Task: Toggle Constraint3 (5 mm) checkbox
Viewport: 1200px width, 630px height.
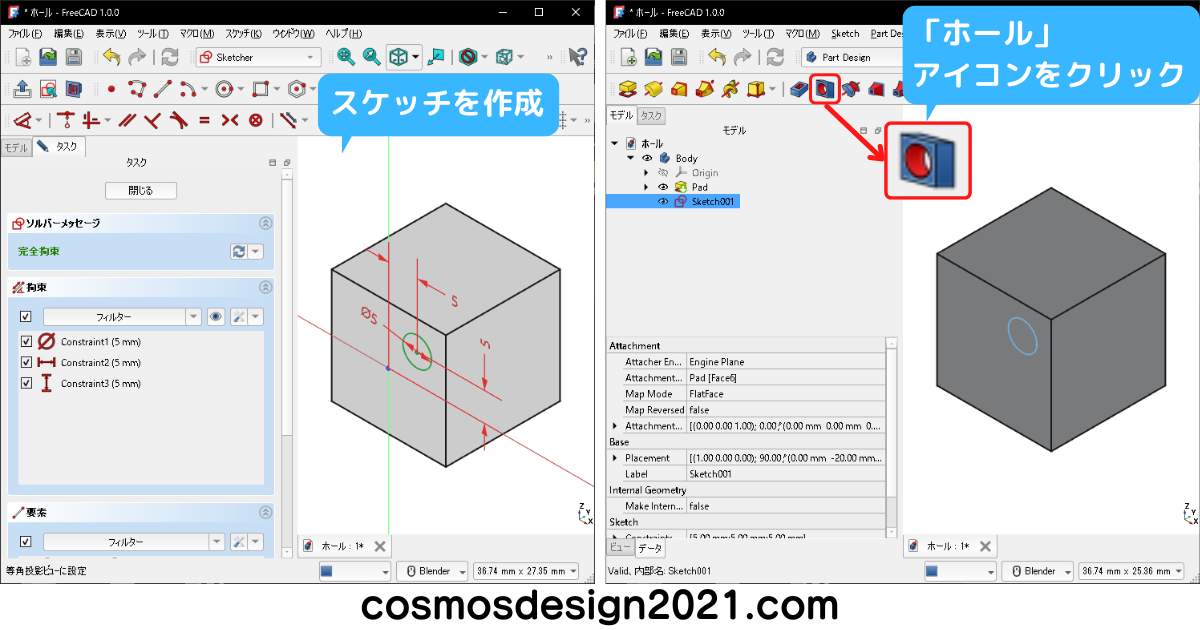Action: tap(27, 384)
